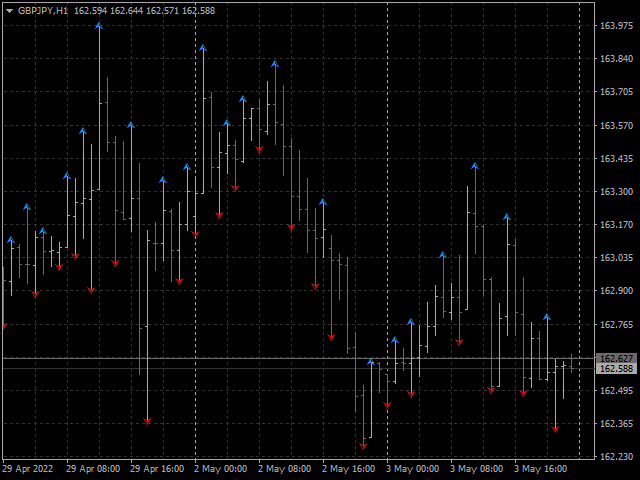Open the chart dropdown triangle beside GBPJPY,H1
The image size is (640, 480).
(x=9, y=10)
